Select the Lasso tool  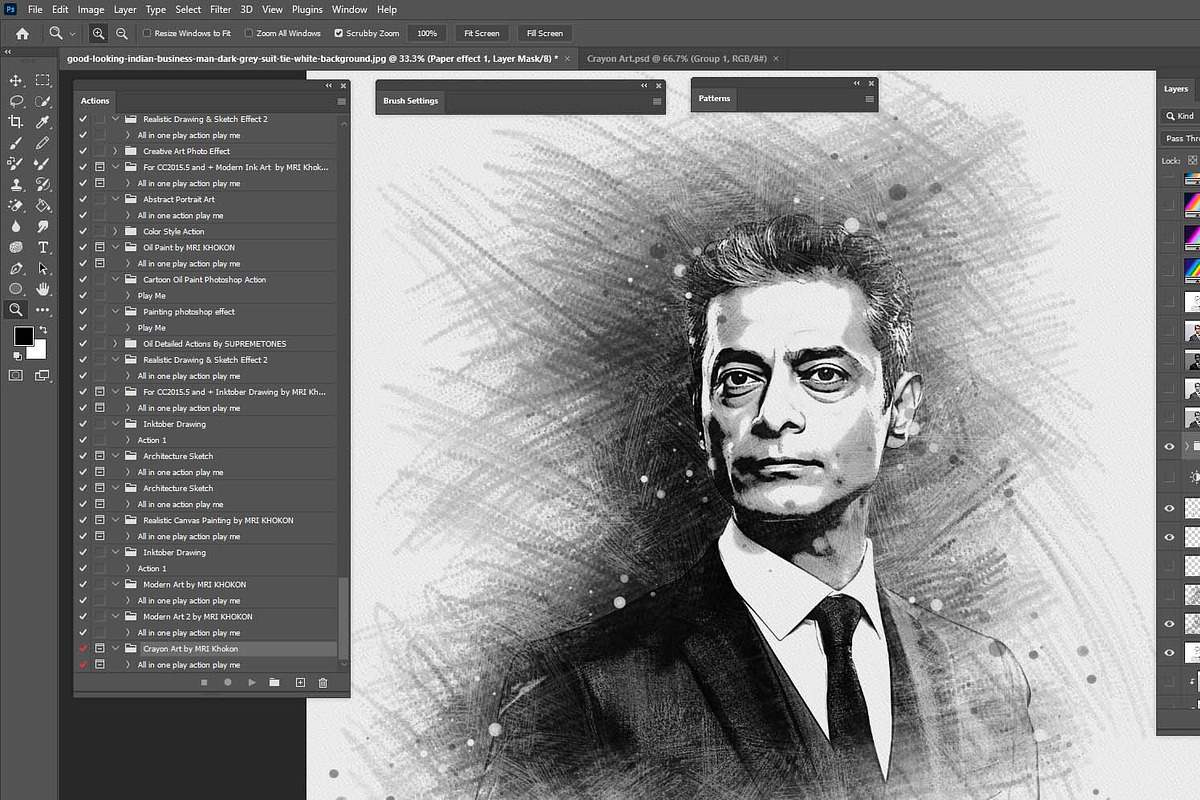pos(16,101)
